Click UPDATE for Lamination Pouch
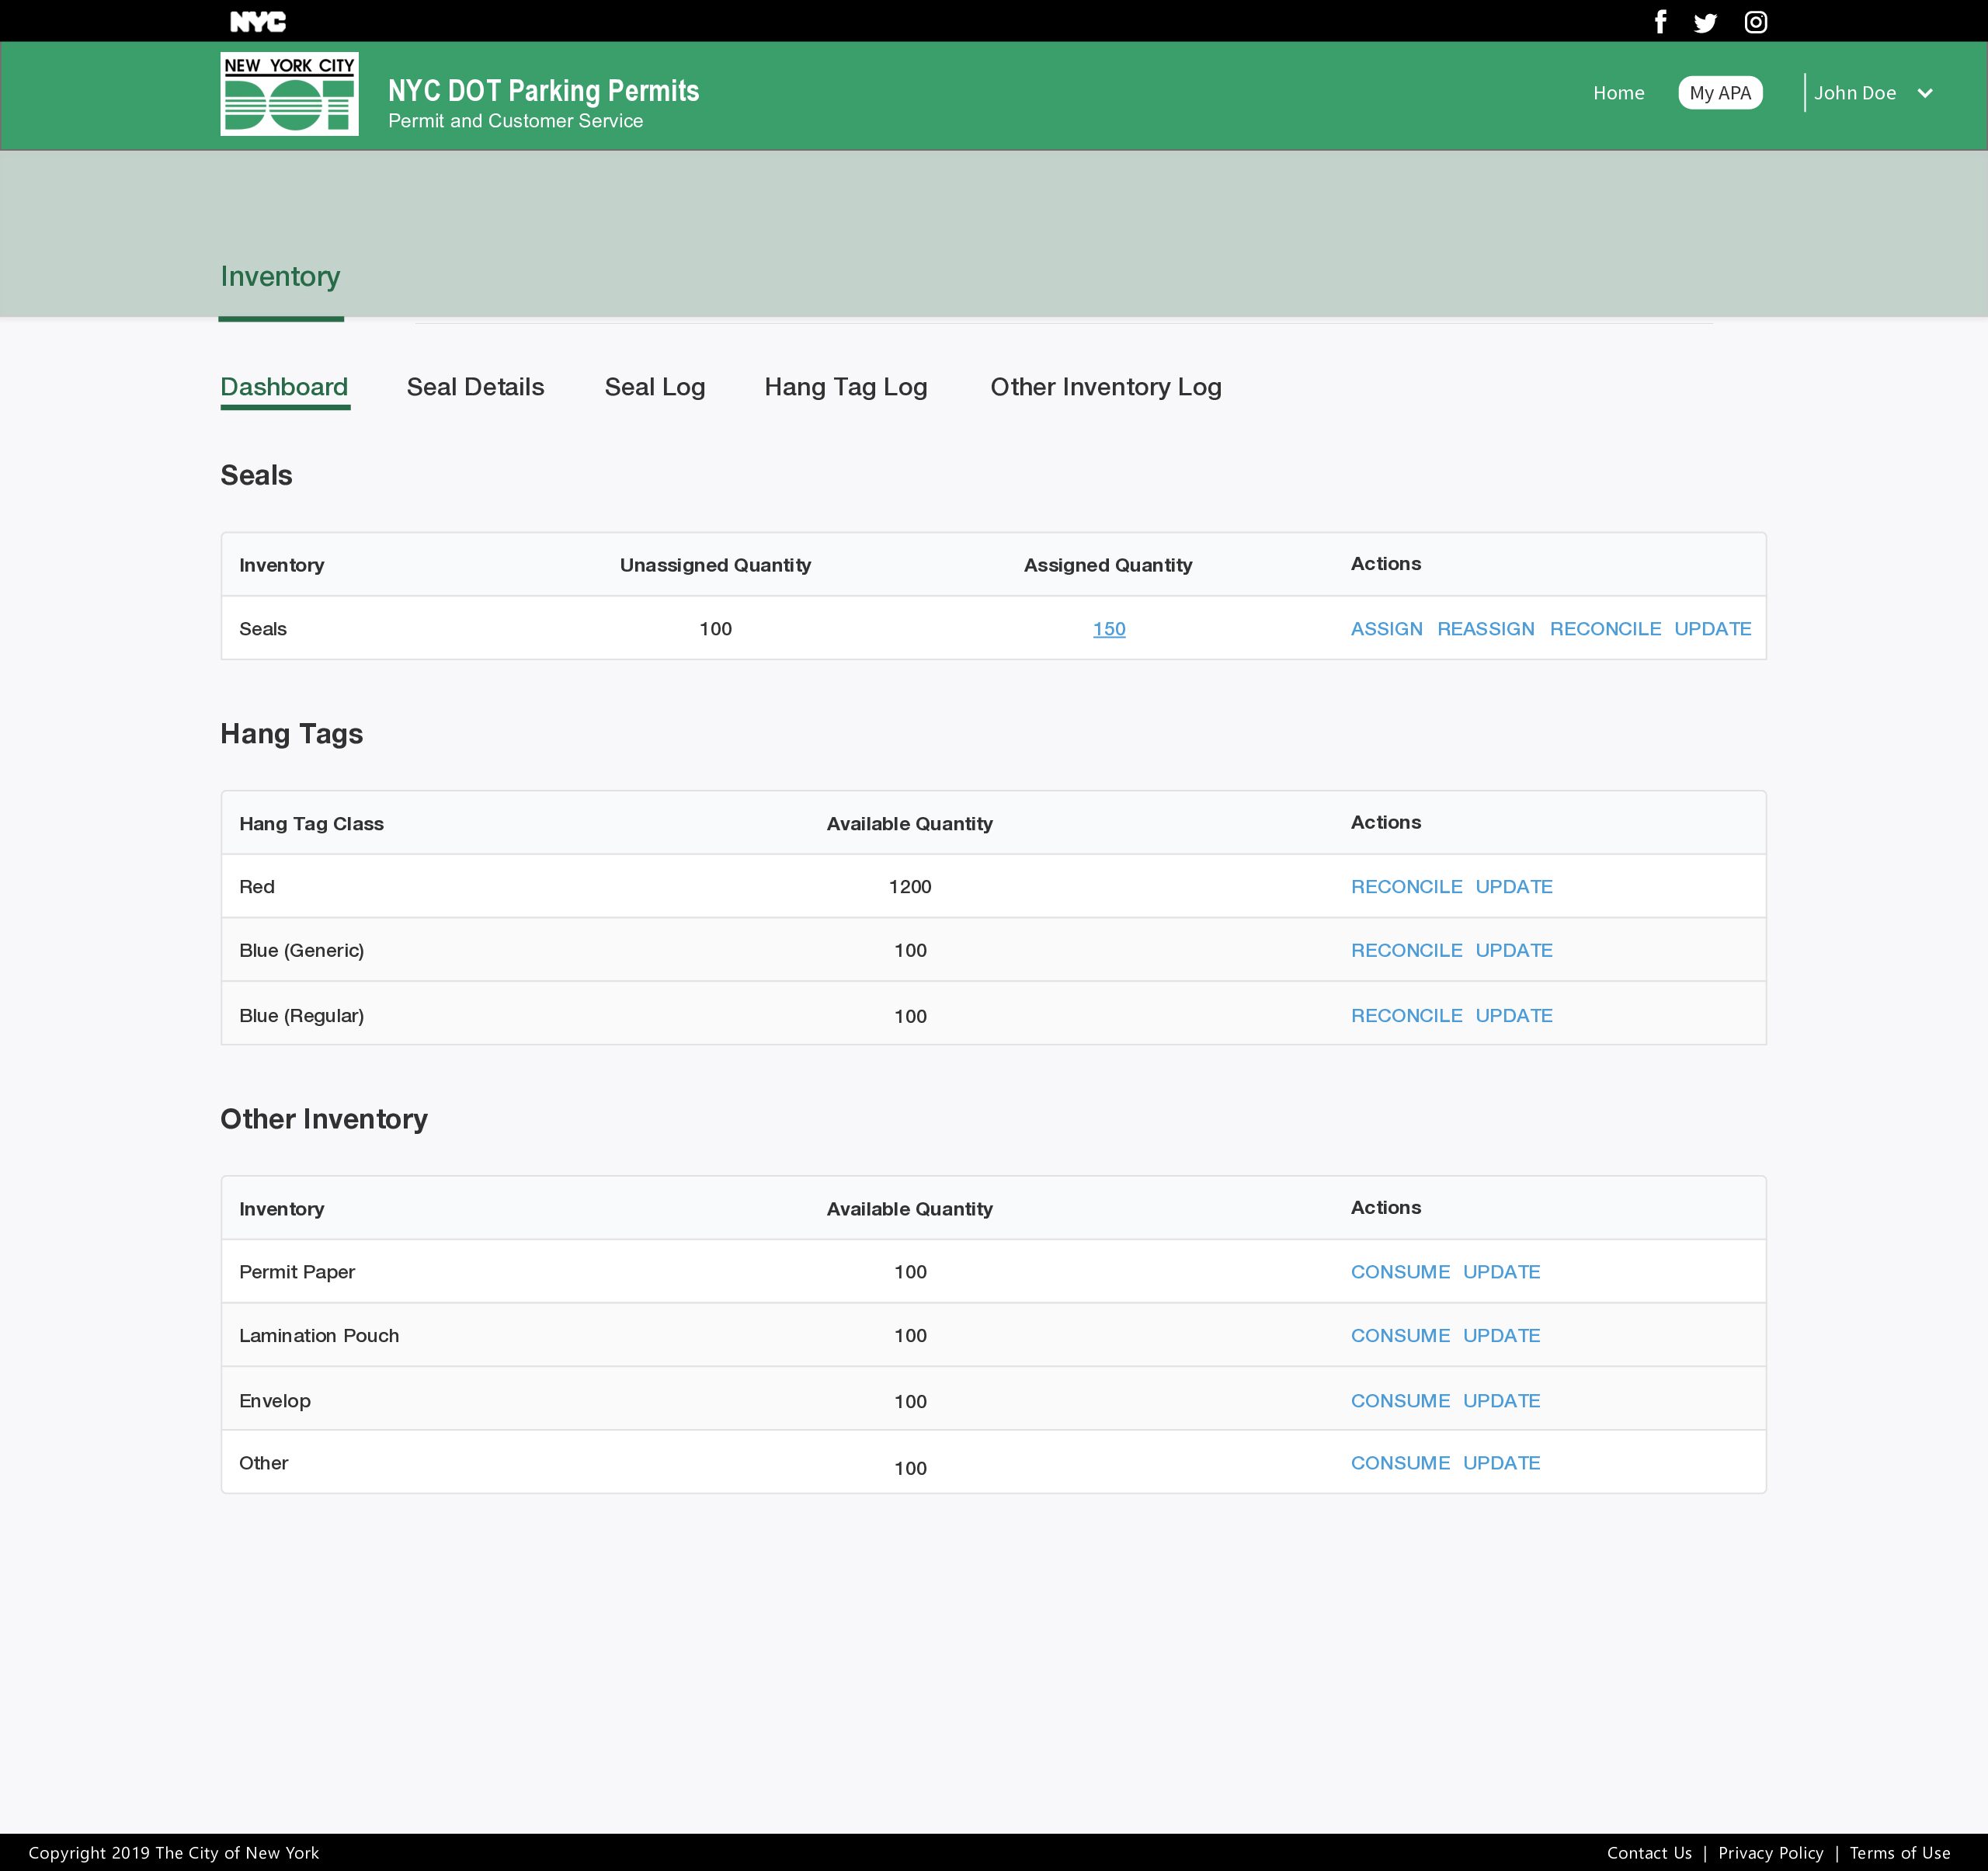The width and height of the screenshot is (1988, 1871). [x=1500, y=1336]
